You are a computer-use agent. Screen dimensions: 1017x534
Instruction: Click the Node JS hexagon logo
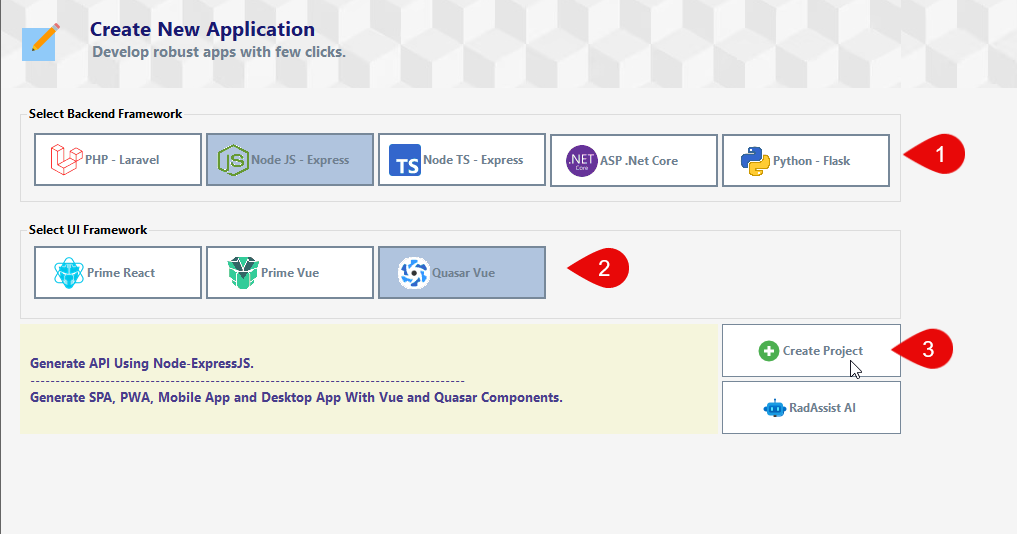point(233,160)
